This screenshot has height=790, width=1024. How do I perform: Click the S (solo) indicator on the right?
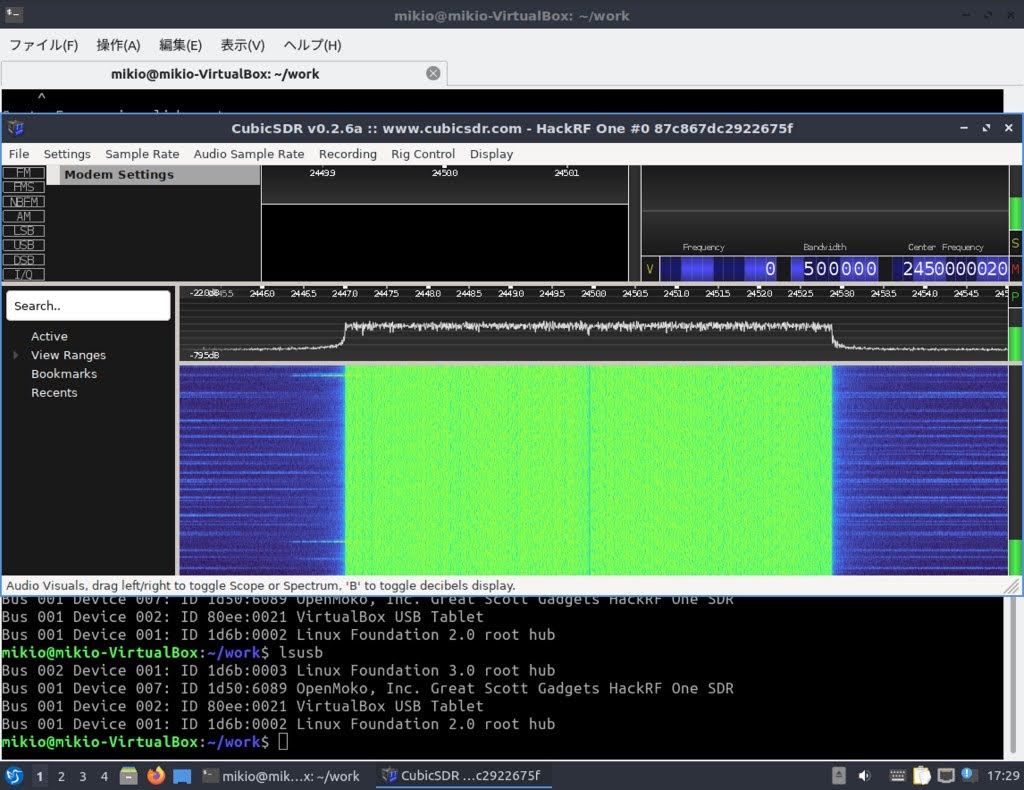click(x=1016, y=242)
